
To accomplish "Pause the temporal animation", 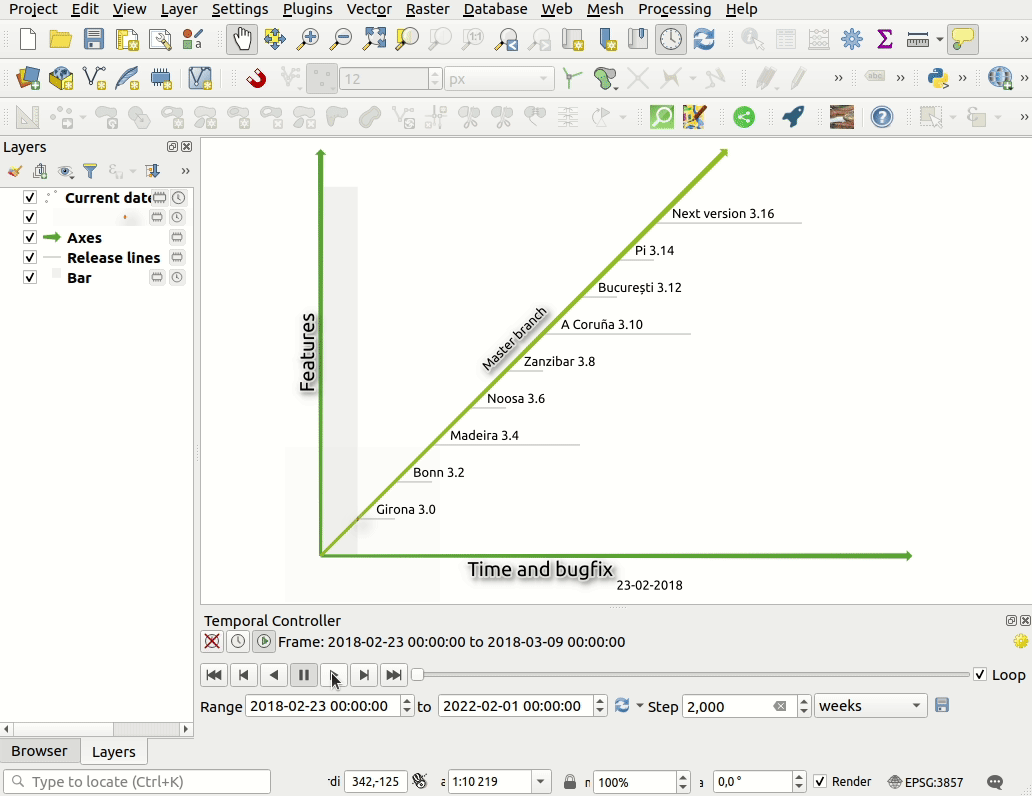I will click(303, 675).
